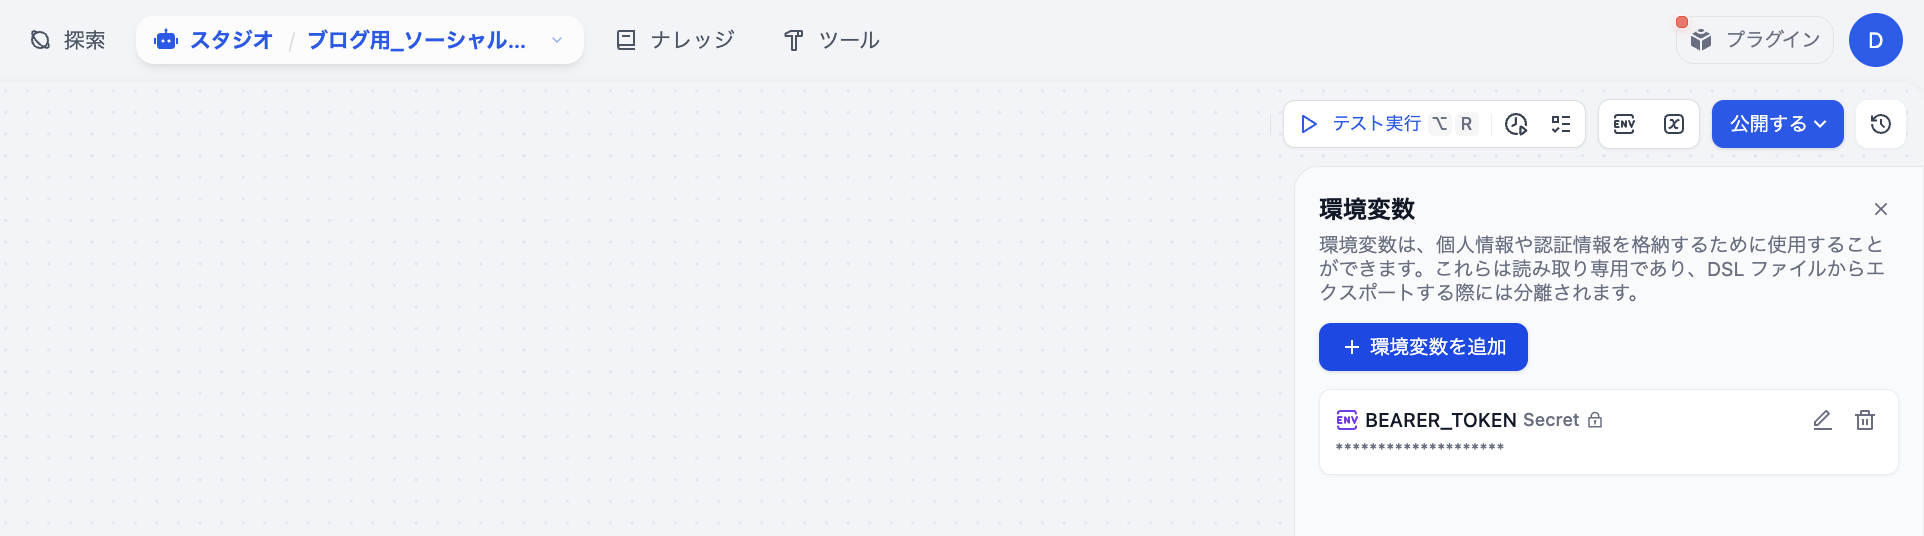Open the version history icon
1924x536 pixels.
1881,124
